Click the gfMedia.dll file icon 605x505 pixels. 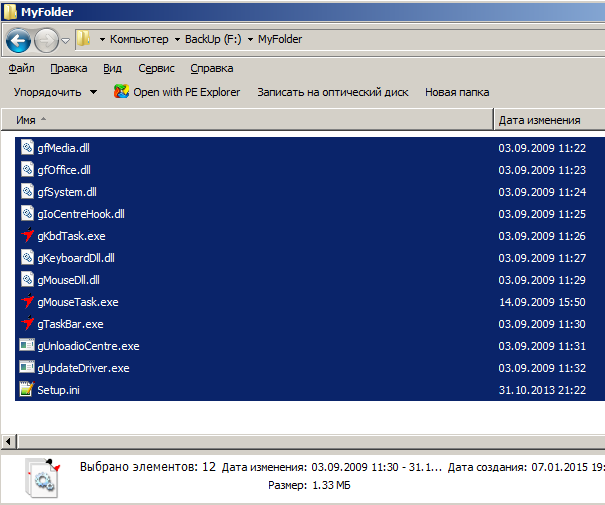[x=27, y=148]
